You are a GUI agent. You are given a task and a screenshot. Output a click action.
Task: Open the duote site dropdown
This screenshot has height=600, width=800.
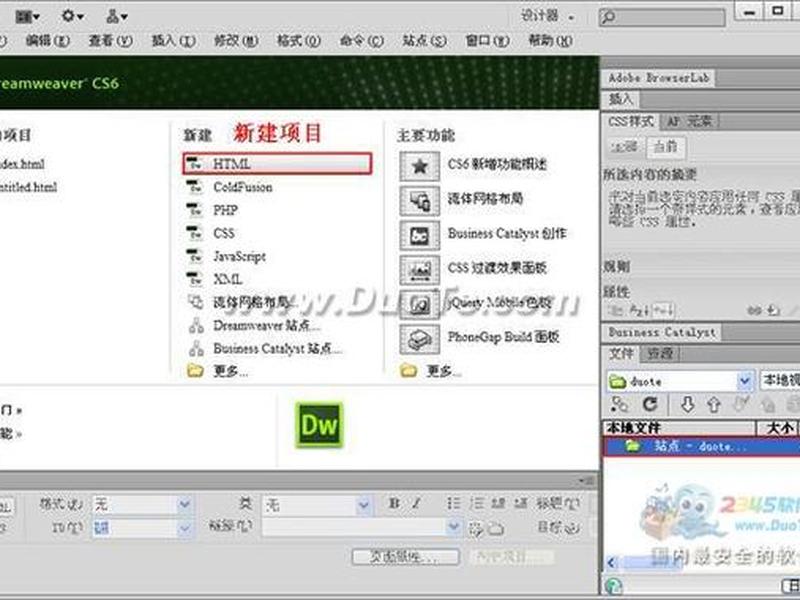pos(681,381)
